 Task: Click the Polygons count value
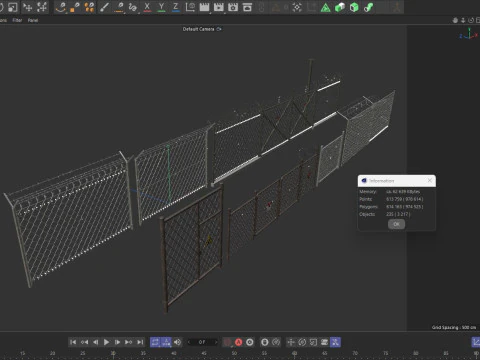pyautogui.click(x=405, y=207)
